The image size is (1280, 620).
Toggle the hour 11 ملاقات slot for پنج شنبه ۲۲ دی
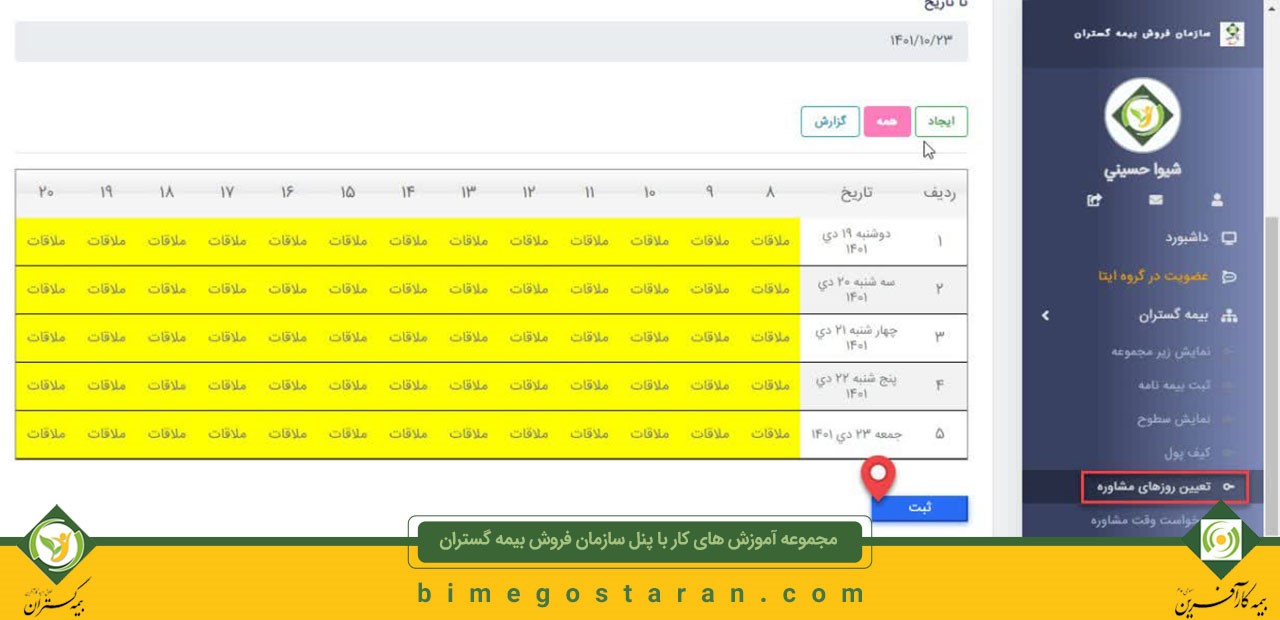[x=588, y=385]
